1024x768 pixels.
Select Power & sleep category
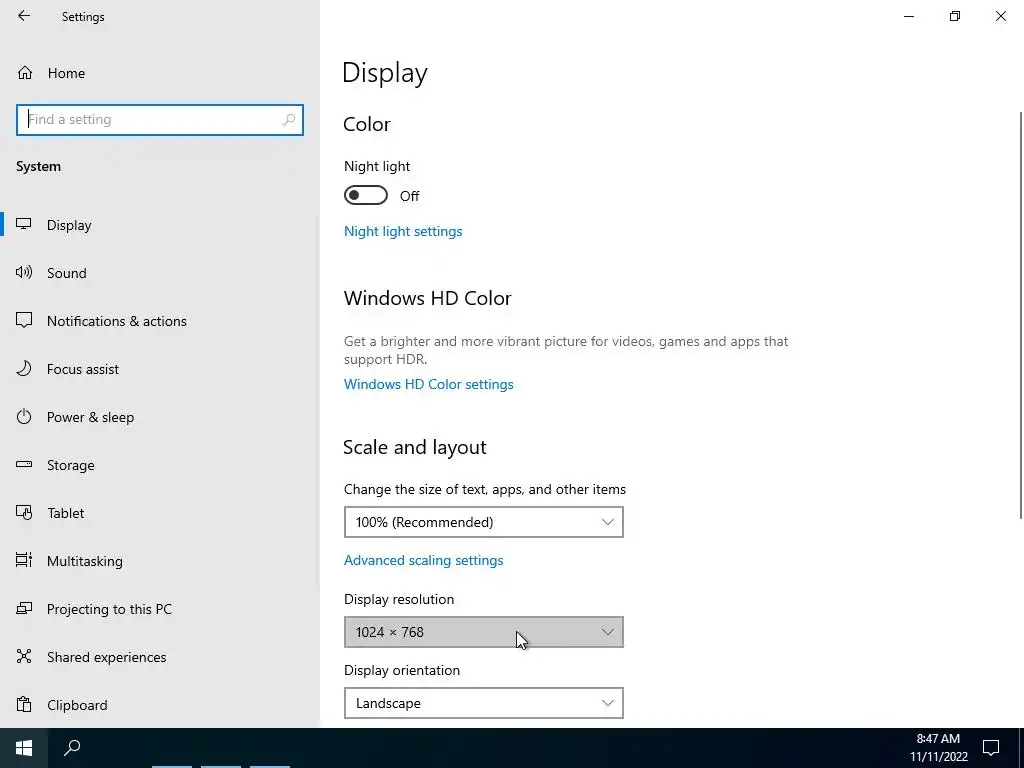point(91,417)
